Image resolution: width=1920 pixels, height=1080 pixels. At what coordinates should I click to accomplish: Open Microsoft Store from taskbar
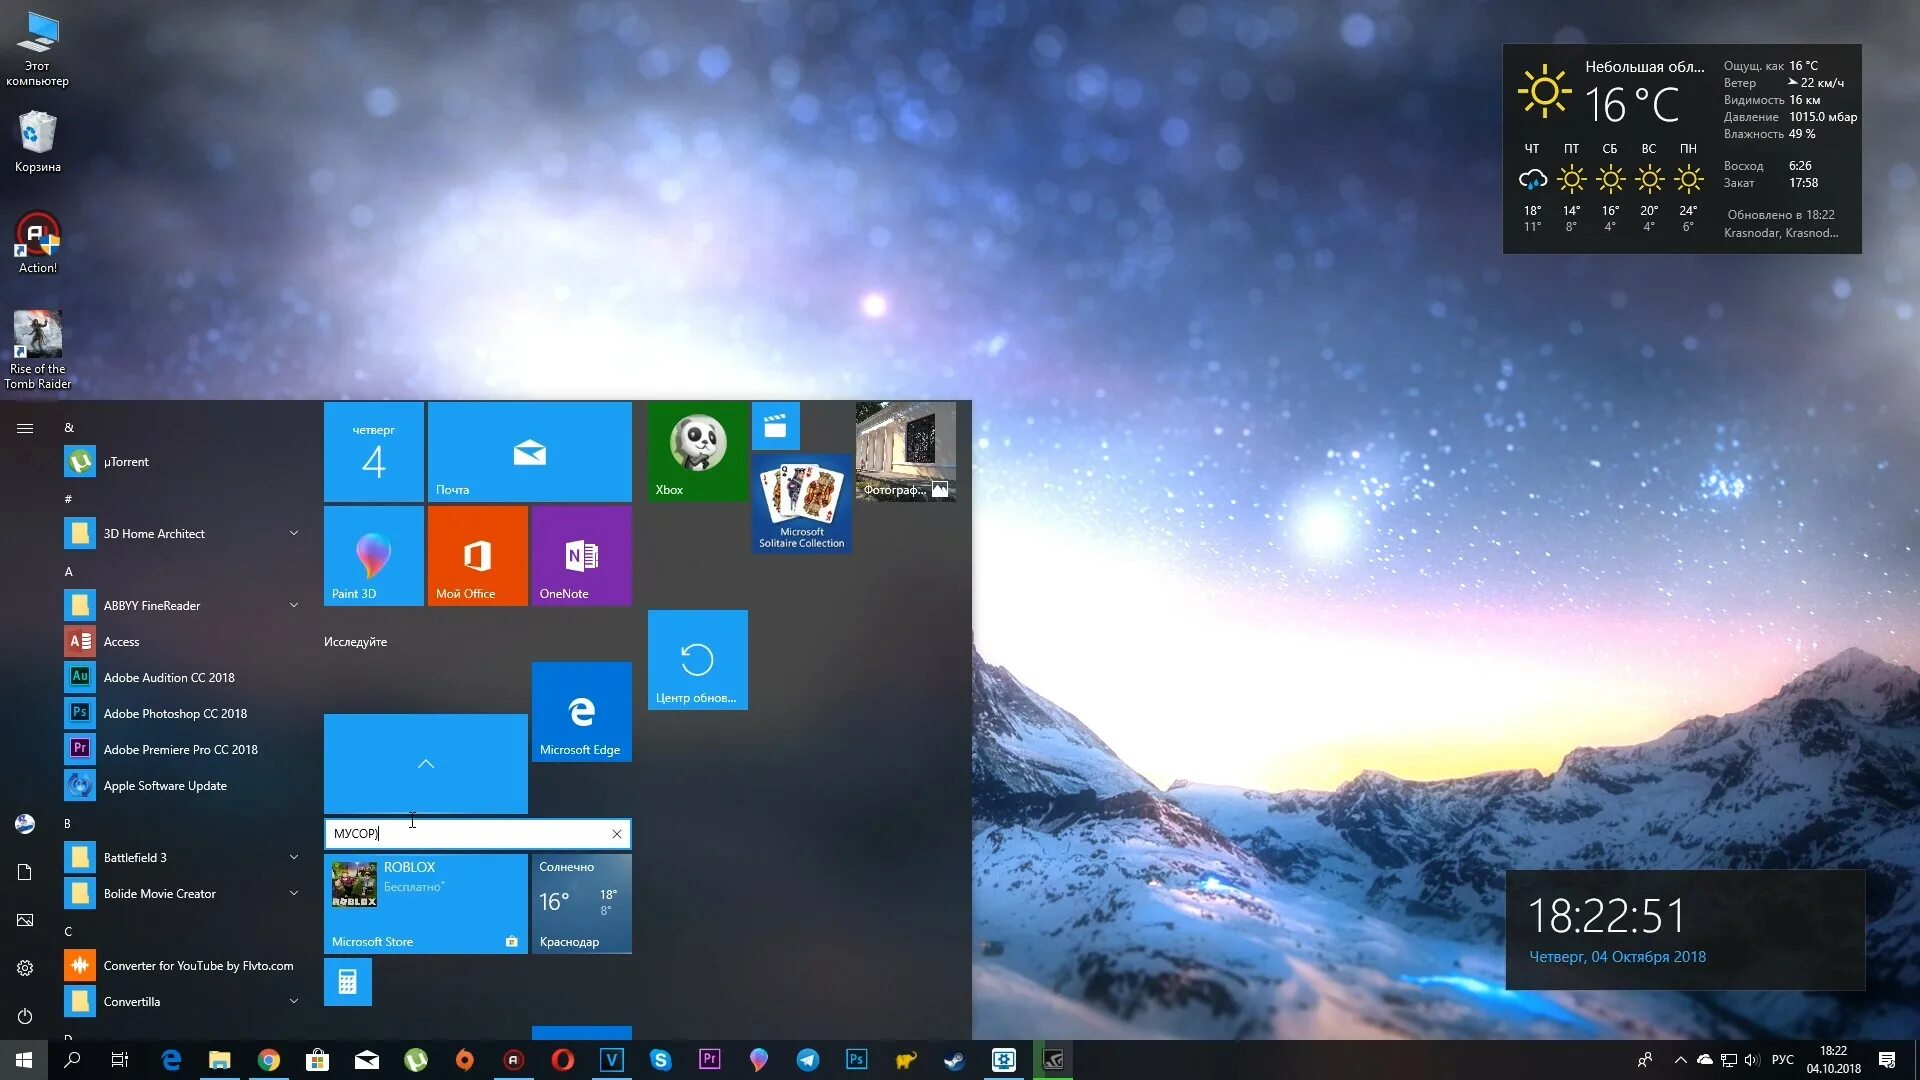(x=317, y=1060)
